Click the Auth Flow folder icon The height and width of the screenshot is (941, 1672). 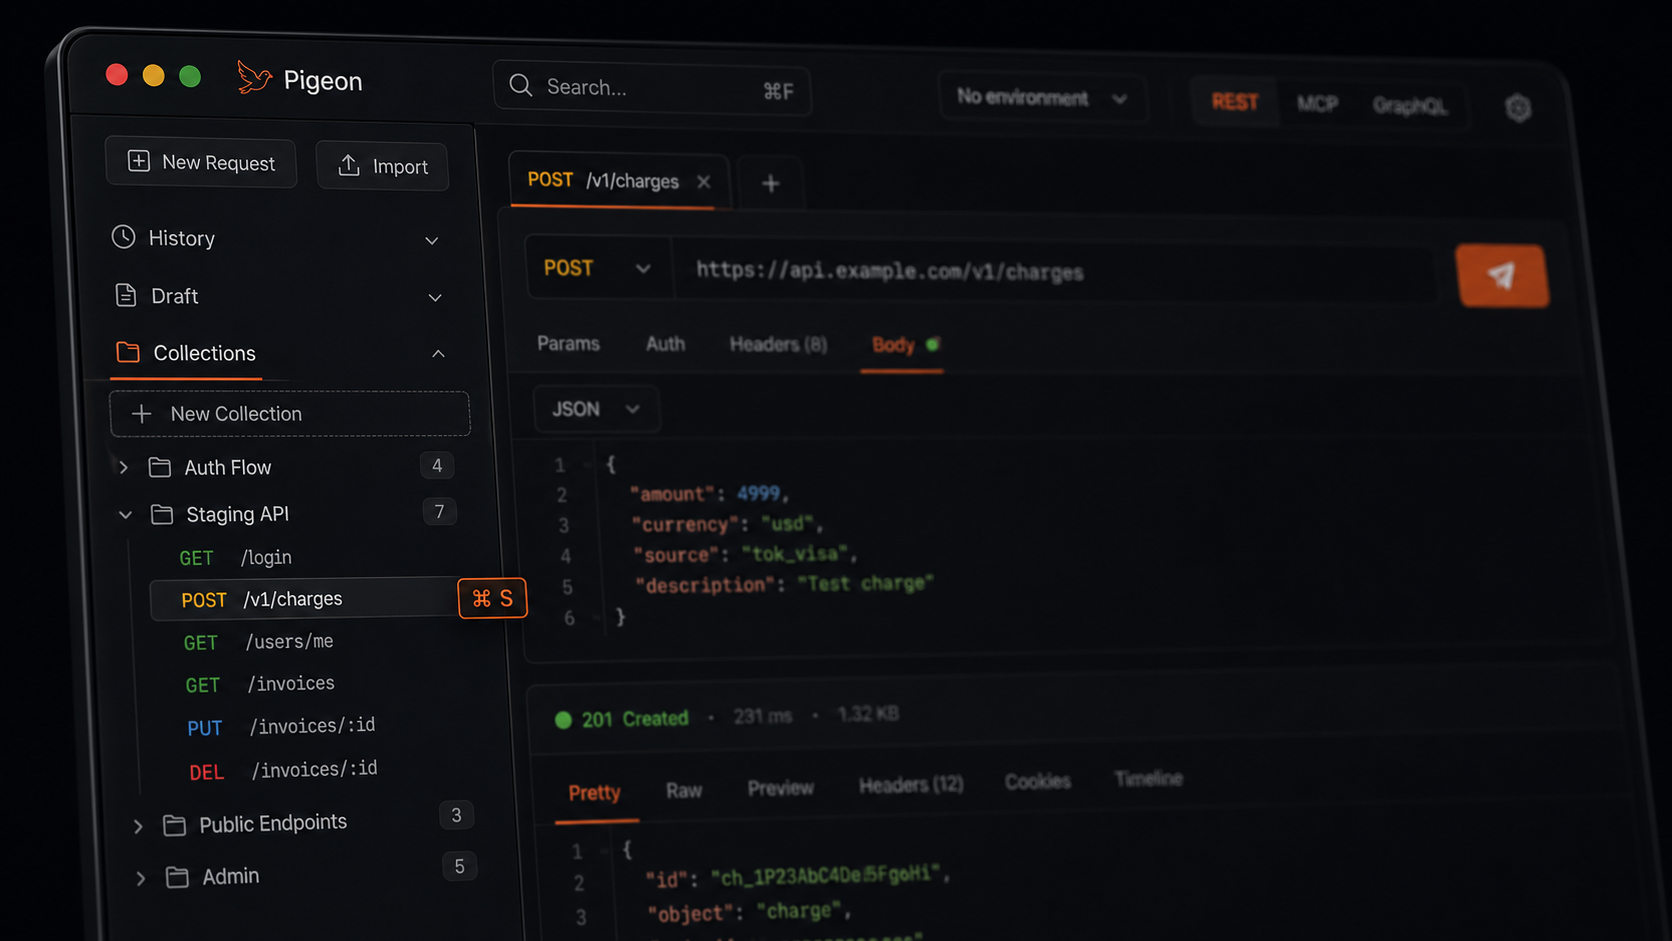pos(159,467)
